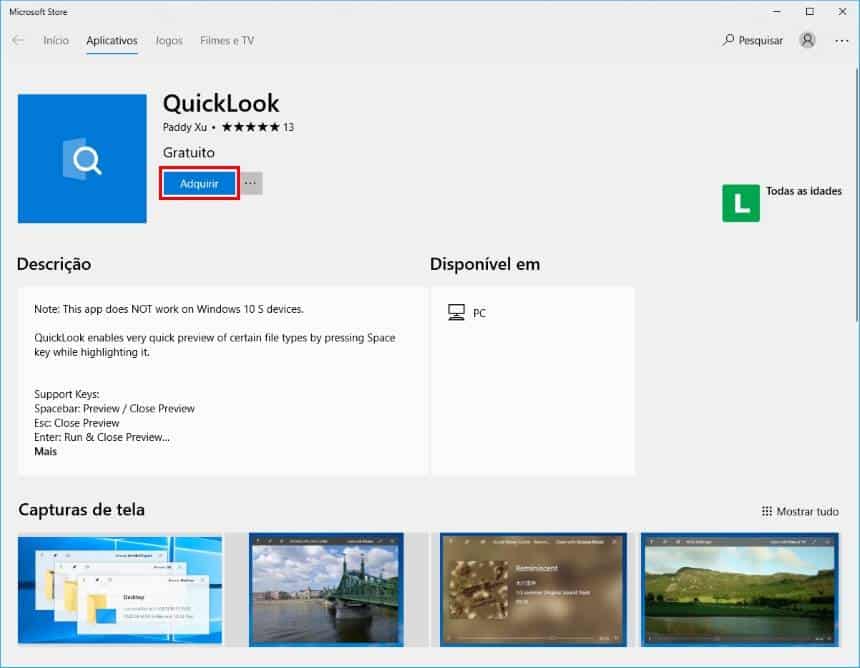
Task: Click the five-star rating with 13 reviews
Action: [x=258, y=127]
